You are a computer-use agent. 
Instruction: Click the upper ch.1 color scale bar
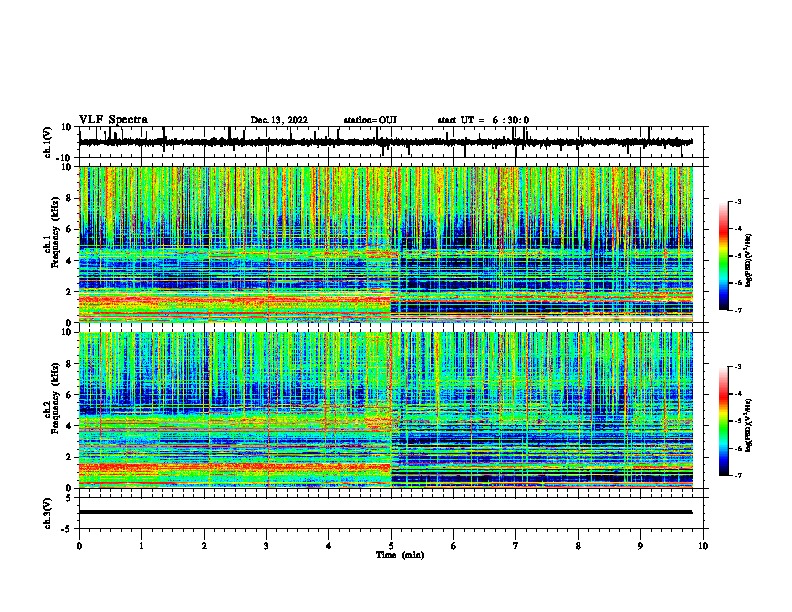click(723, 256)
